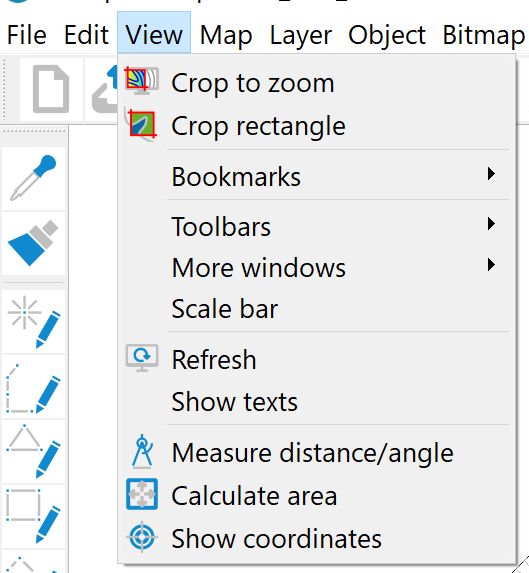Pick the draw triangle shape tool
The image size is (529, 573).
pos(34,452)
